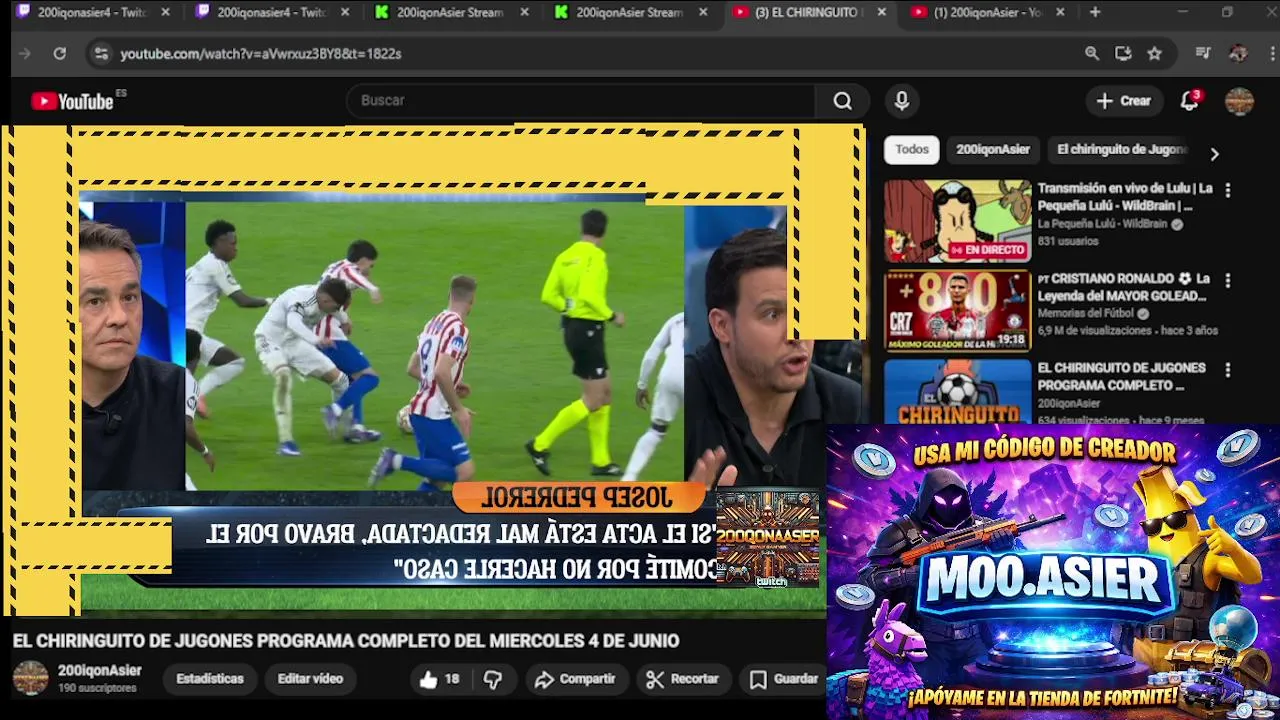This screenshot has height=720, width=1280.
Task: Open options menu for sidebar EL CHIRINGUITO video
Action: pos(1228,369)
